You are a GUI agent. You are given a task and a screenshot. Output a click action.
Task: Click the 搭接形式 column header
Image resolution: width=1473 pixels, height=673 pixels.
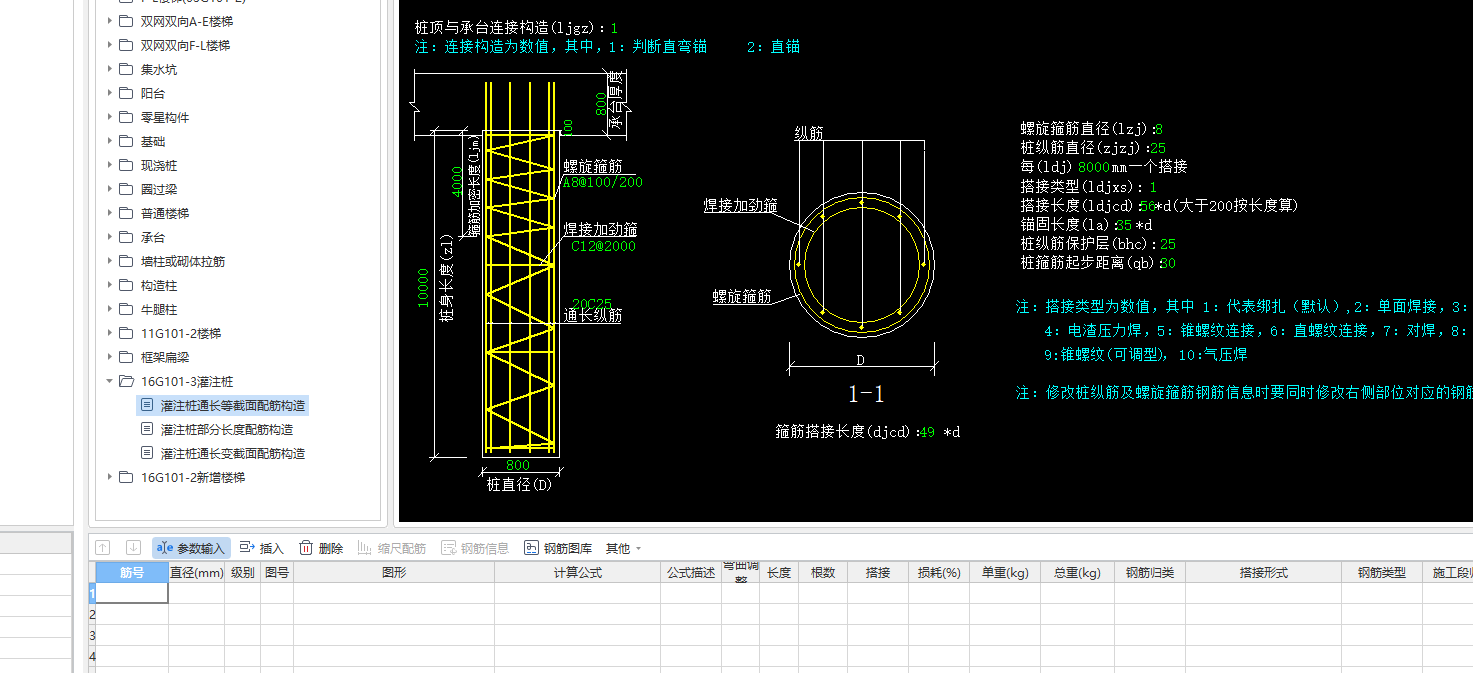(1264, 573)
